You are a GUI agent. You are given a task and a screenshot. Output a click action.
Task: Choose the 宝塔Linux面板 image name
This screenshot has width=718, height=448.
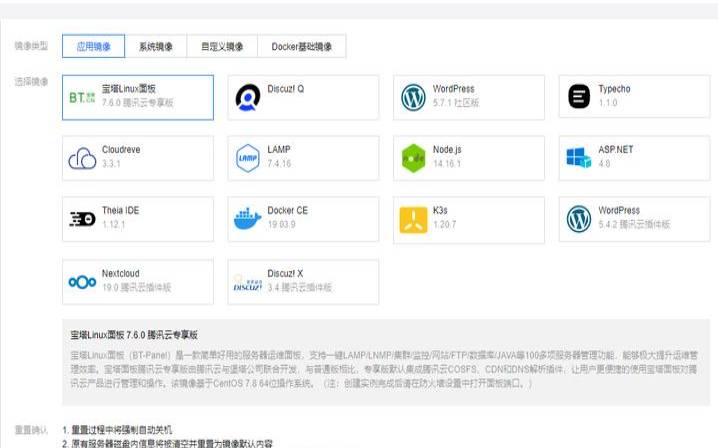pyautogui.click(x=129, y=88)
